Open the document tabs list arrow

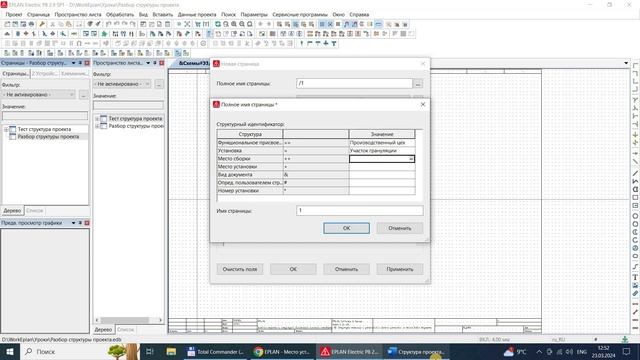pos(626,63)
